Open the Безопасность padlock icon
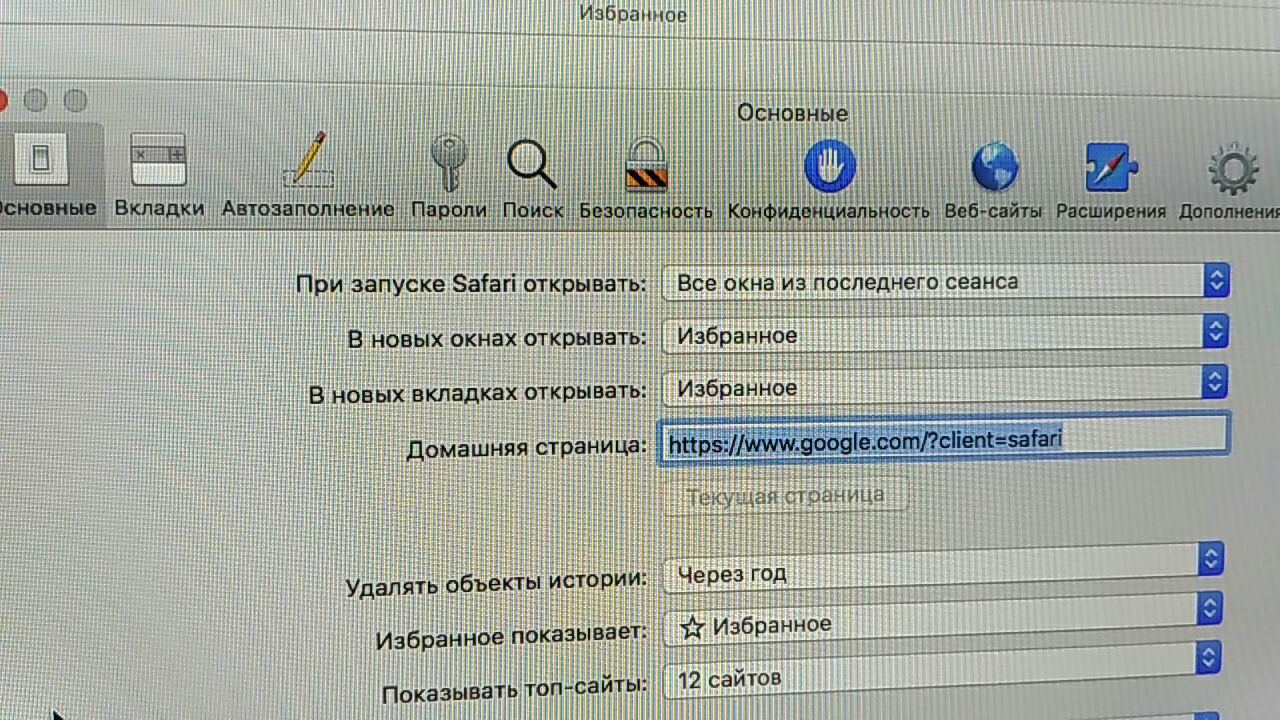The image size is (1280, 720). (646, 165)
